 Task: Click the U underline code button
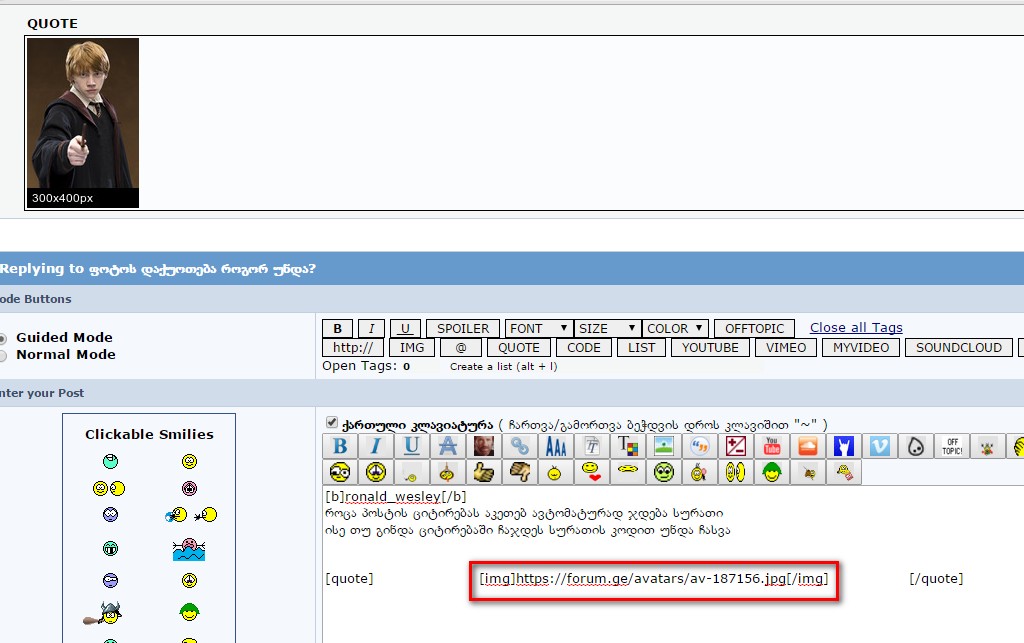click(x=406, y=328)
